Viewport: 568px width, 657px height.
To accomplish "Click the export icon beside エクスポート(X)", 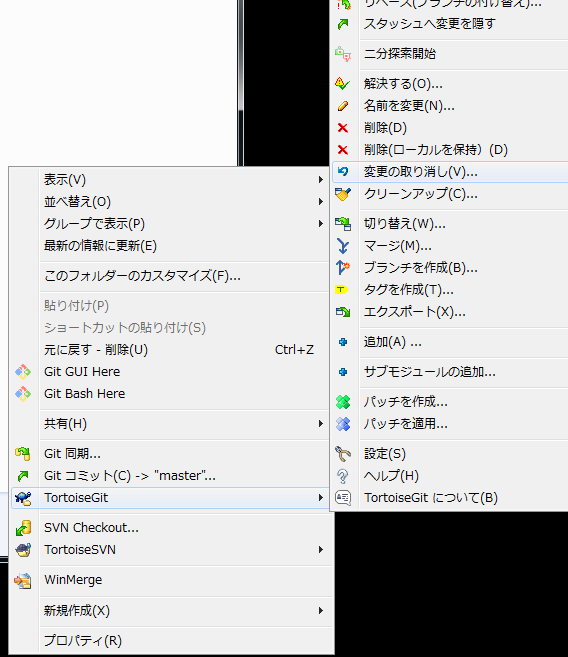I will [x=343, y=312].
